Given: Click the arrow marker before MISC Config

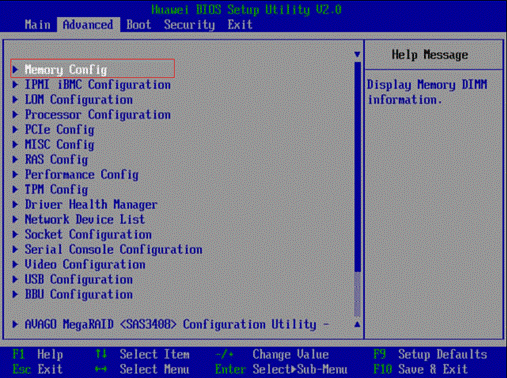Looking at the screenshot, I should point(15,144).
